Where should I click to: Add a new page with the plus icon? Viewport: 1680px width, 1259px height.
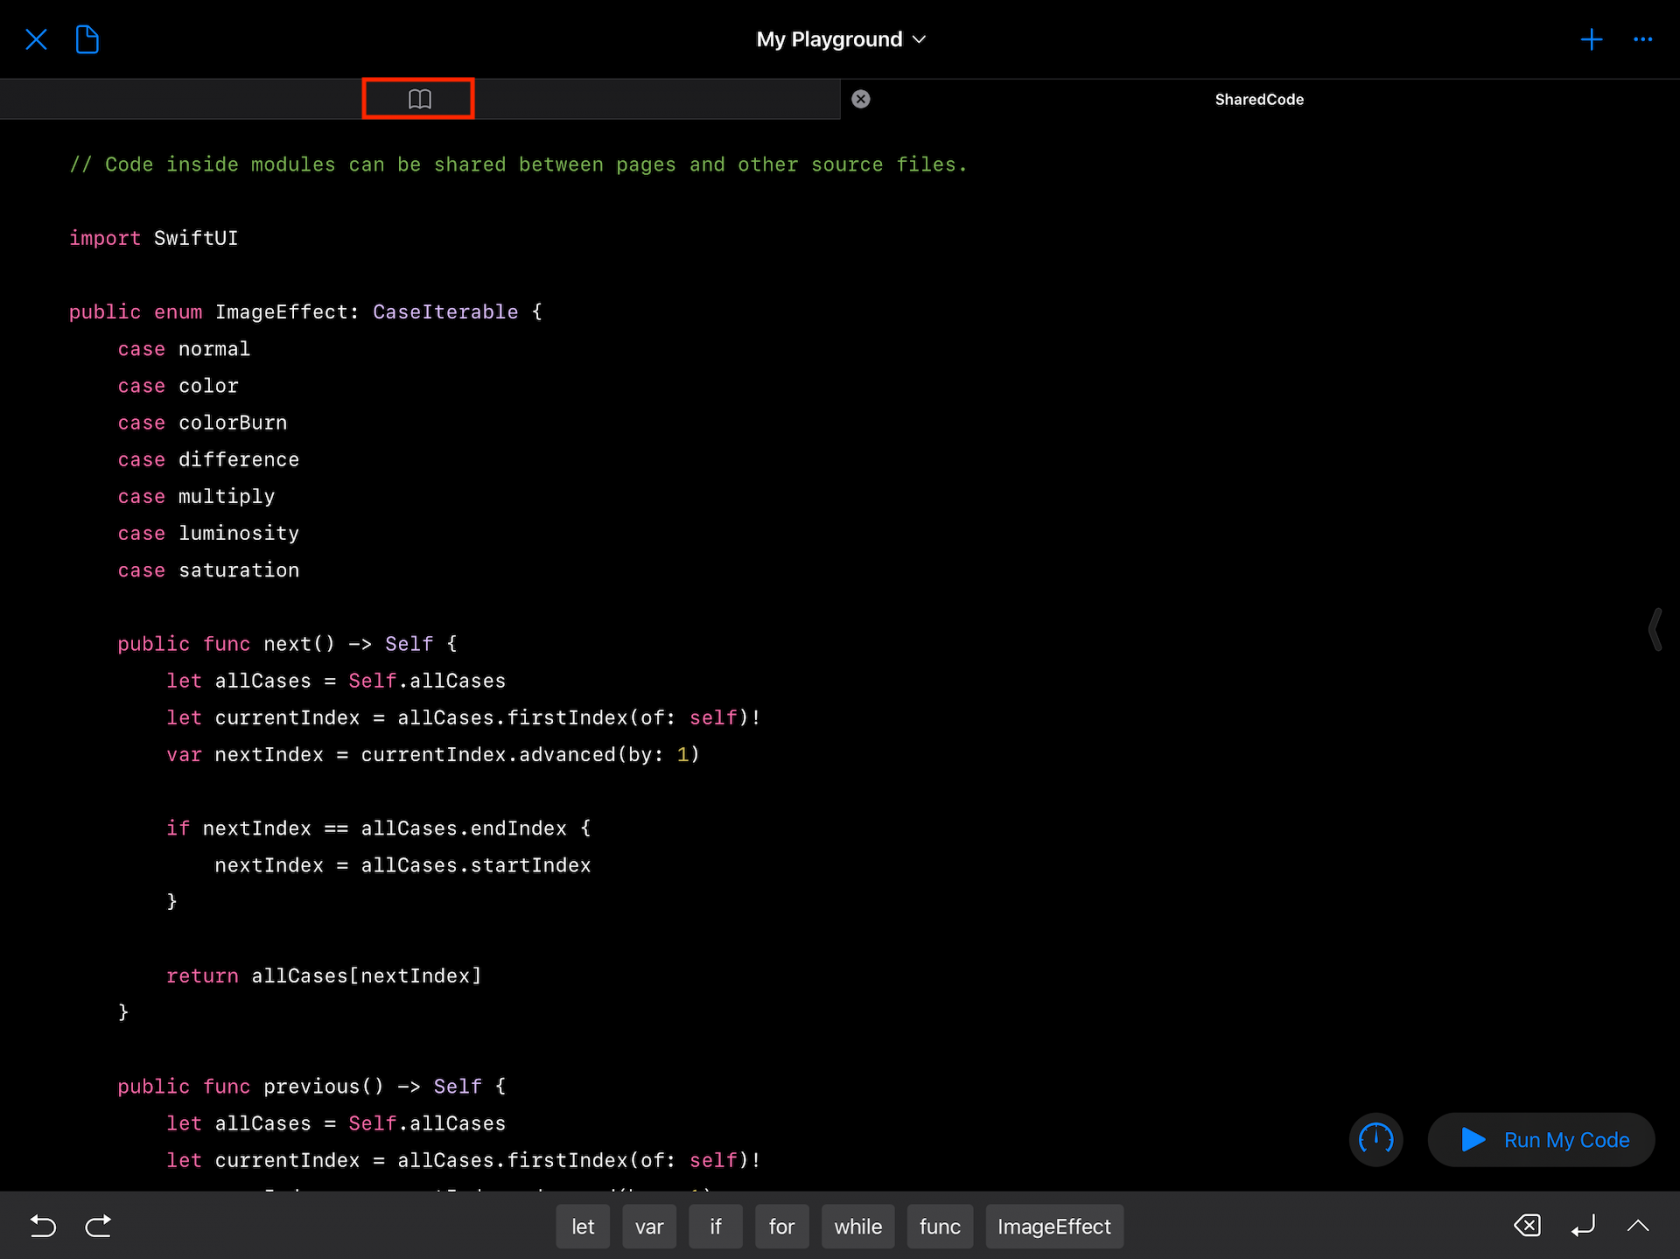pyautogui.click(x=1591, y=39)
